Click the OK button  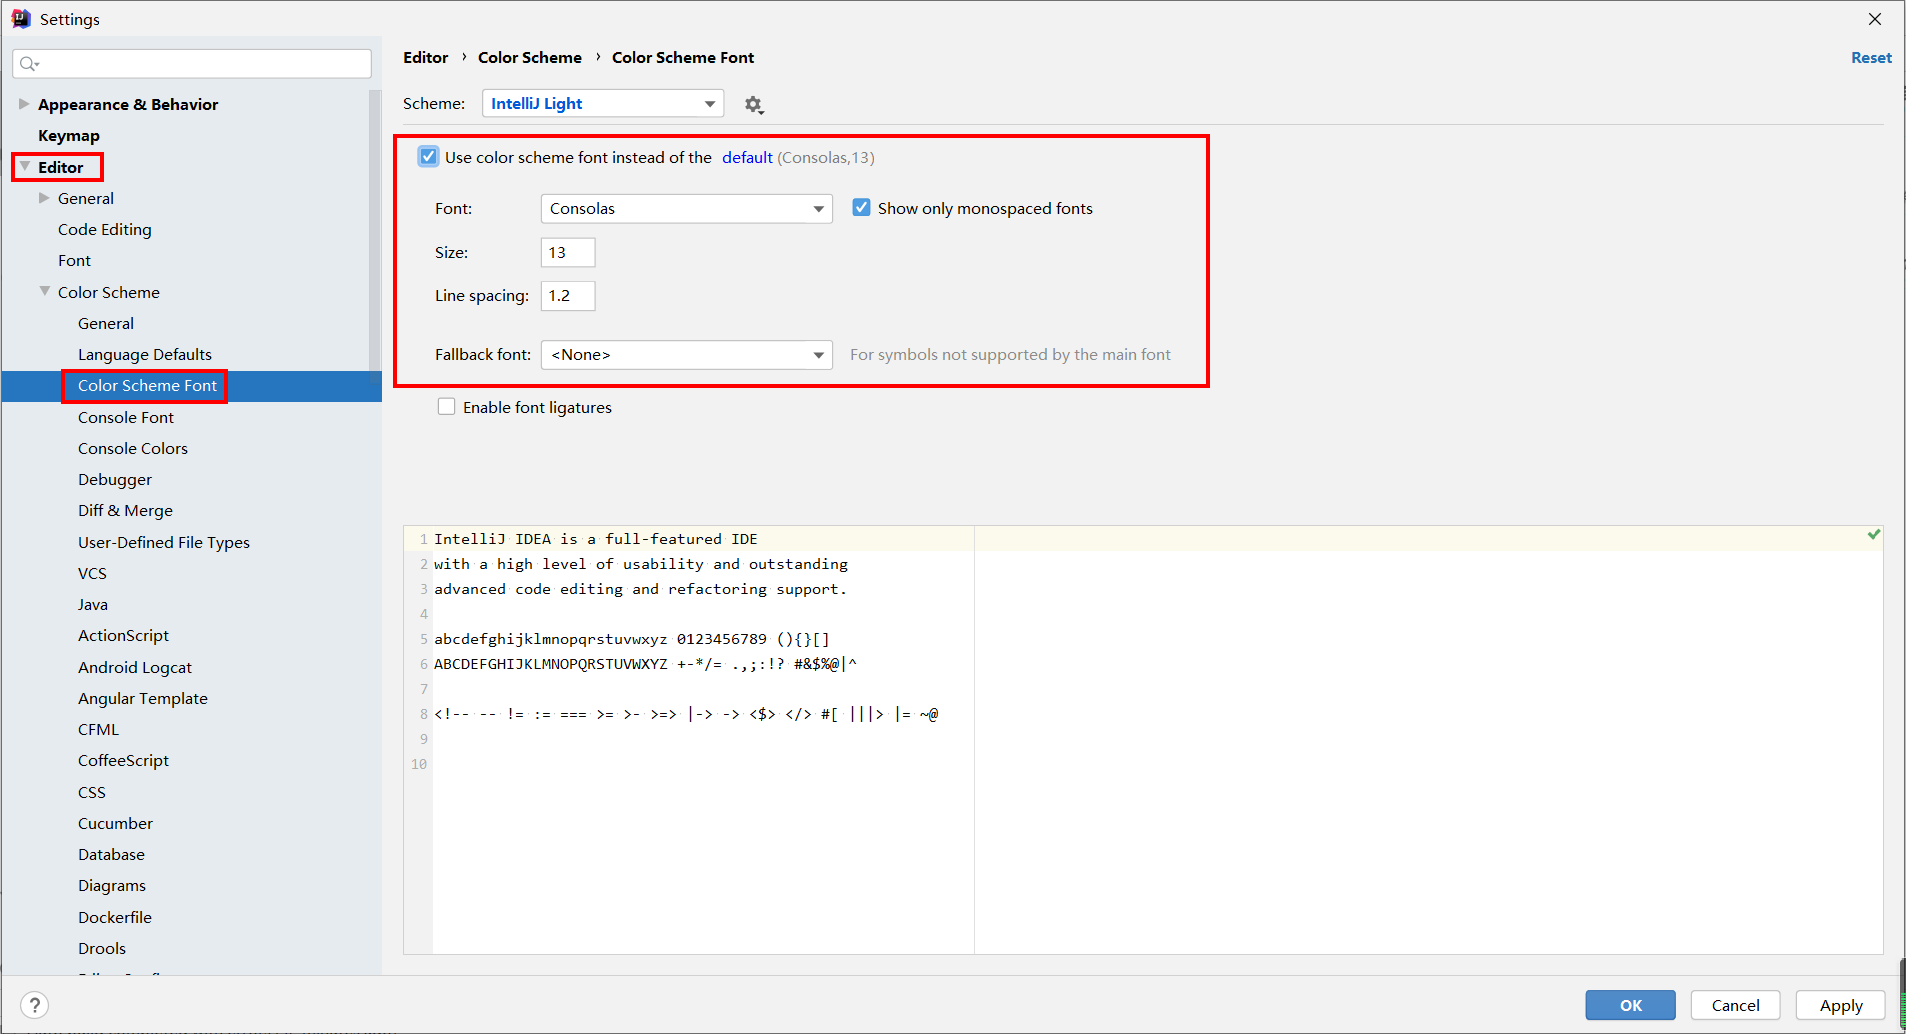point(1631,1005)
